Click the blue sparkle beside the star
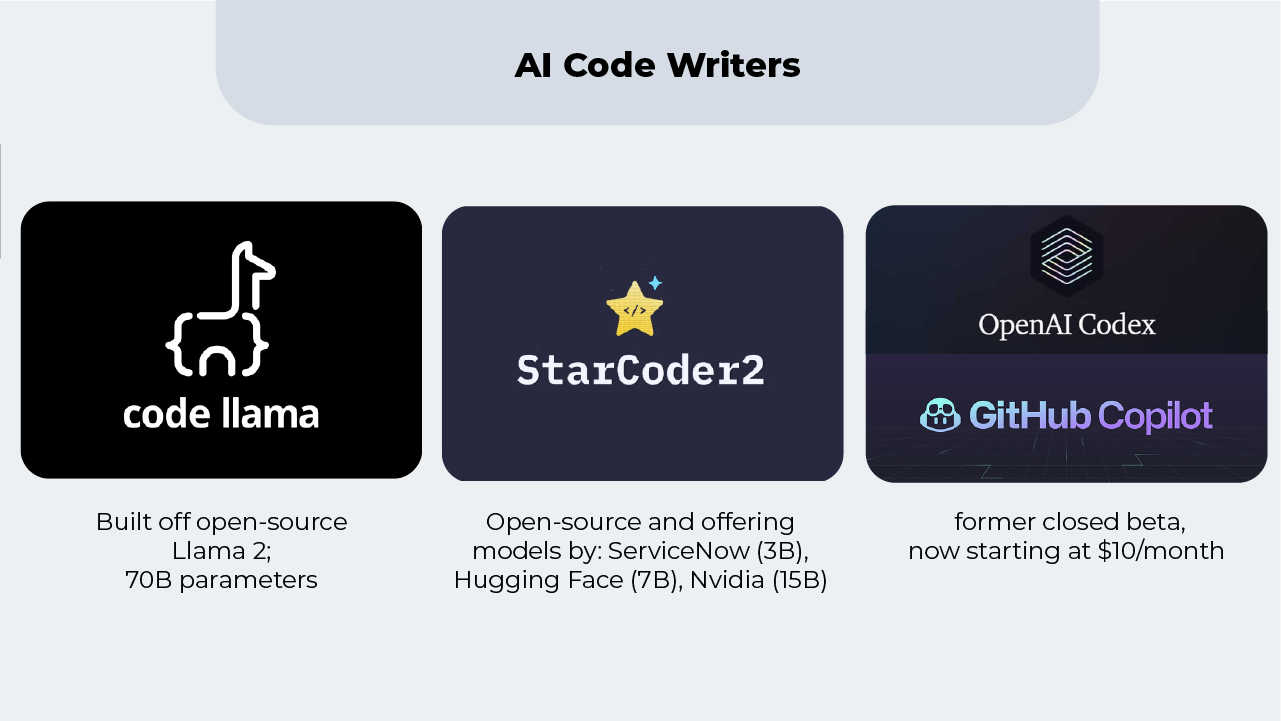Viewport: 1281px width, 721px height. [655, 283]
